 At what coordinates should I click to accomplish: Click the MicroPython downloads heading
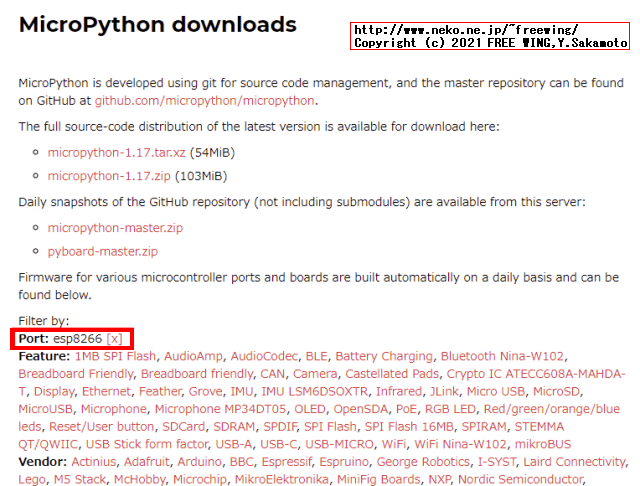pos(158,24)
